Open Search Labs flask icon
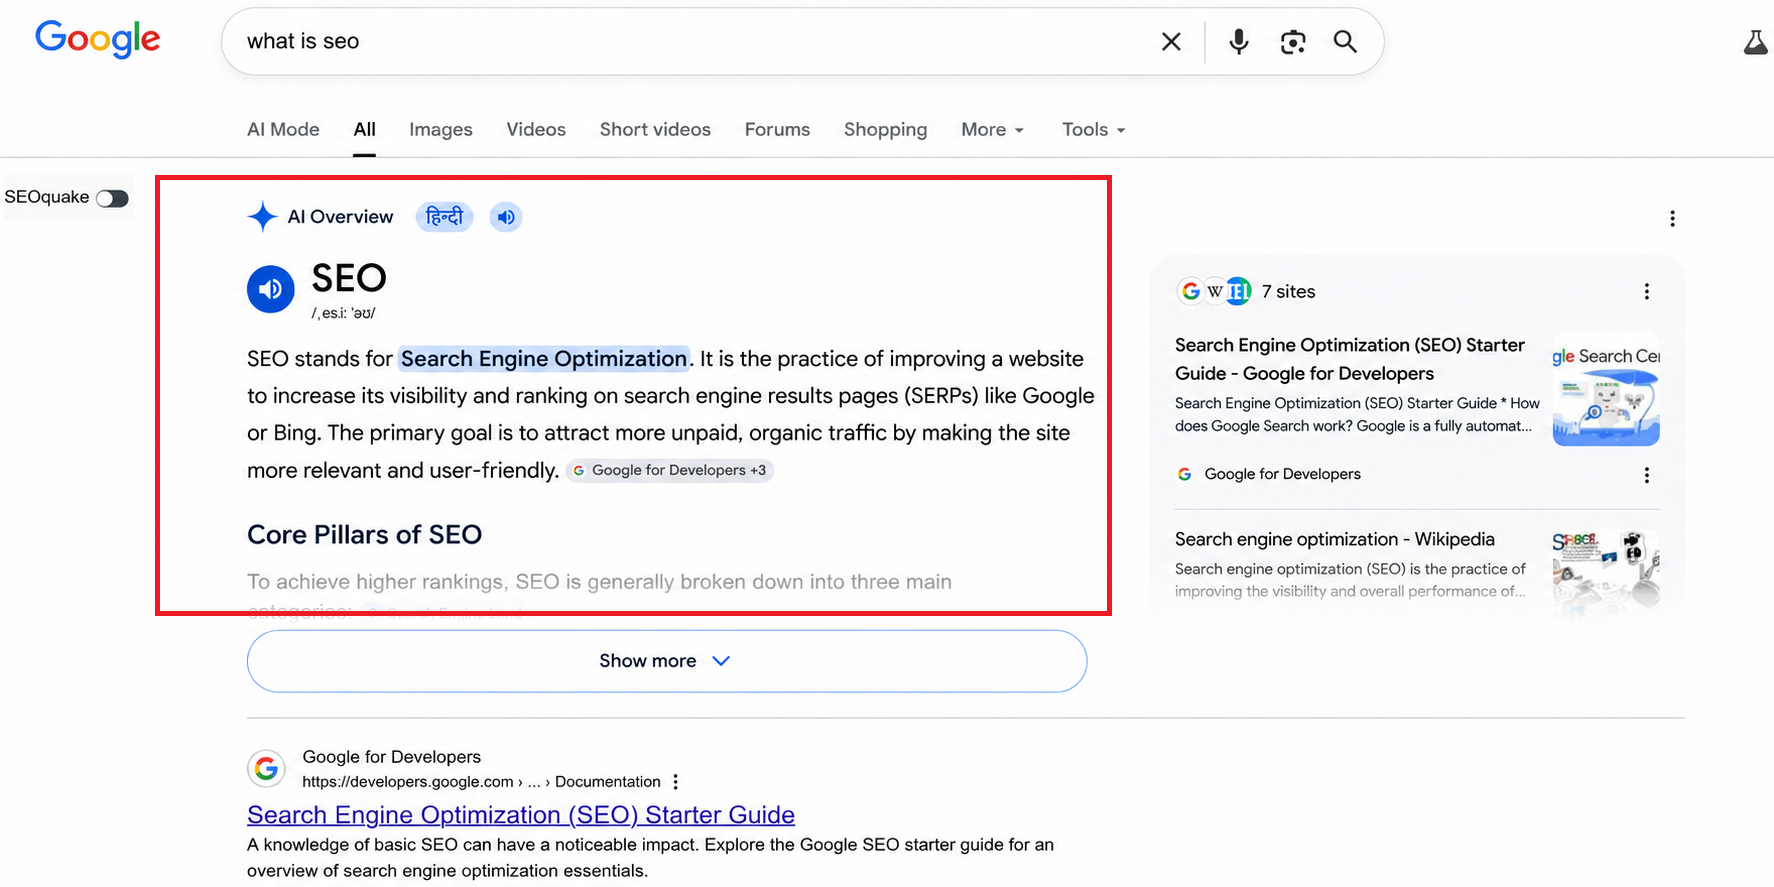The height and width of the screenshot is (887, 1774). pos(1755,42)
